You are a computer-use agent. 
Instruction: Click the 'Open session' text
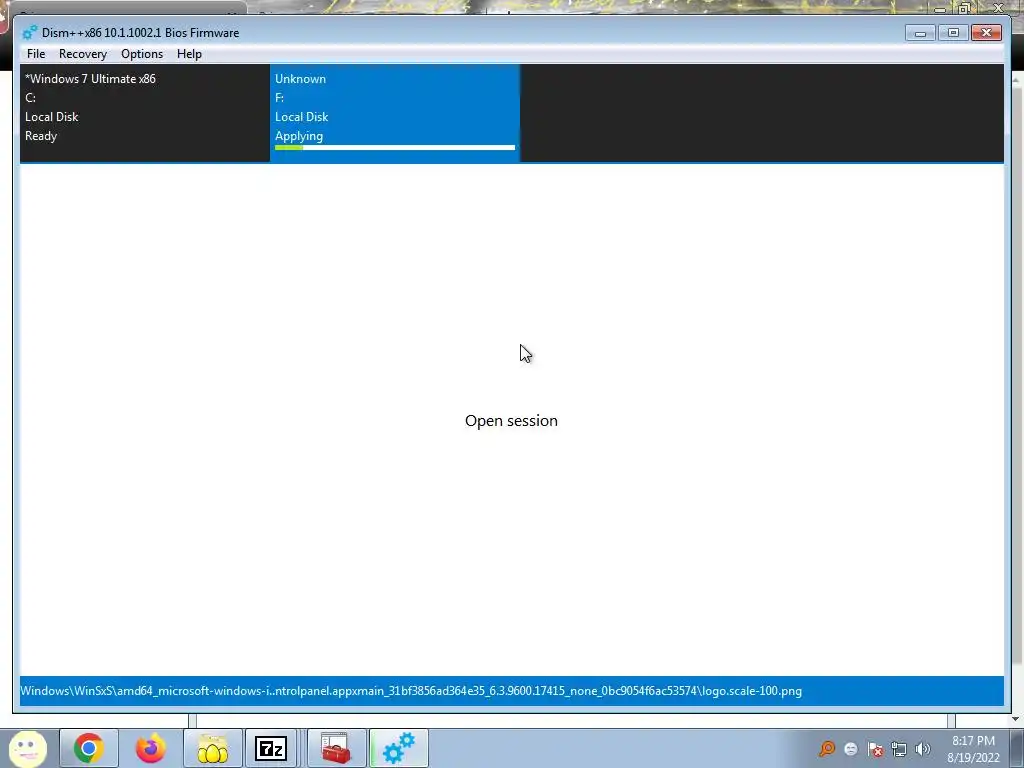(x=511, y=421)
